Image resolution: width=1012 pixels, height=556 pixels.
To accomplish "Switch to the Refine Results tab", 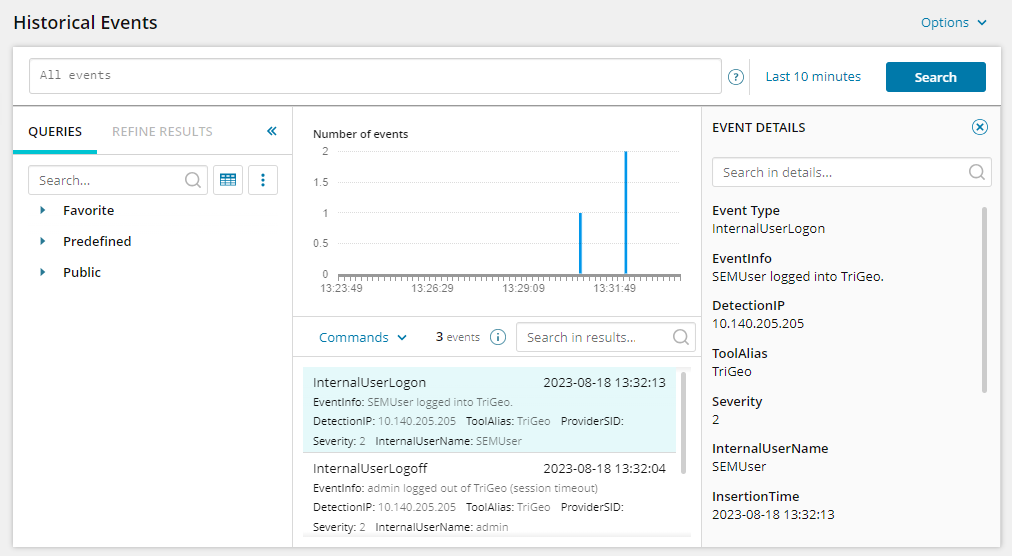I will click(x=162, y=131).
